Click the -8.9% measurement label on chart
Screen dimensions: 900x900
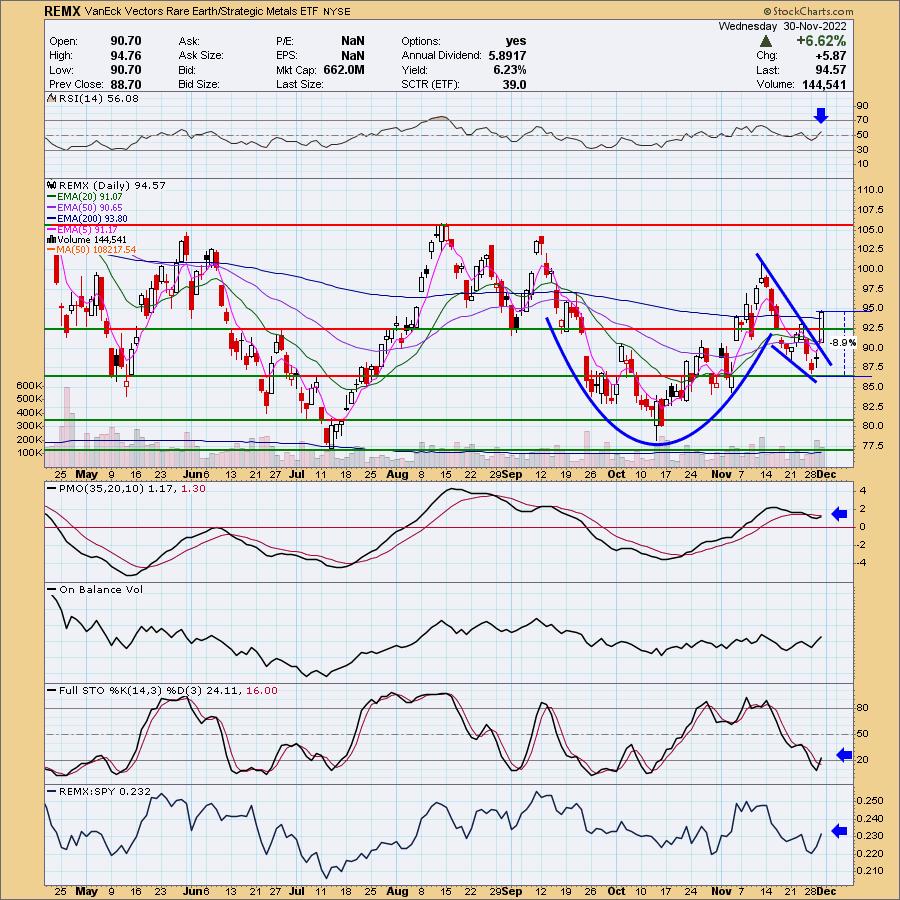pyautogui.click(x=843, y=343)
